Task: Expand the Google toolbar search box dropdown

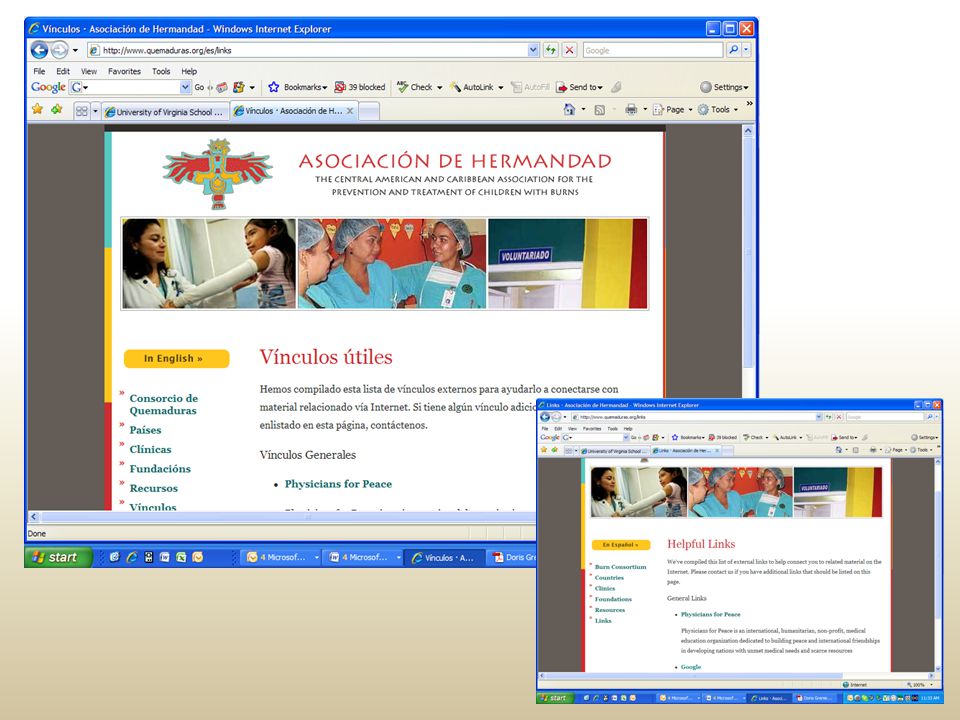Action: coord(185,88)
